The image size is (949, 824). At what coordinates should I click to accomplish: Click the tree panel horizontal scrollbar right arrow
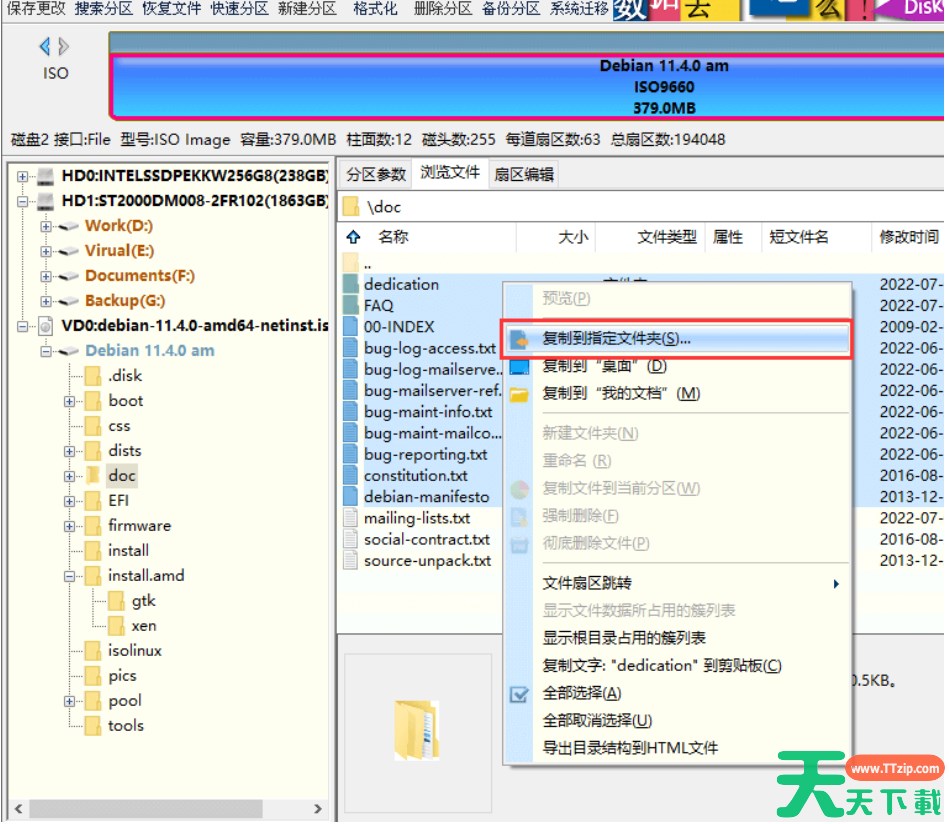point(318,808)
